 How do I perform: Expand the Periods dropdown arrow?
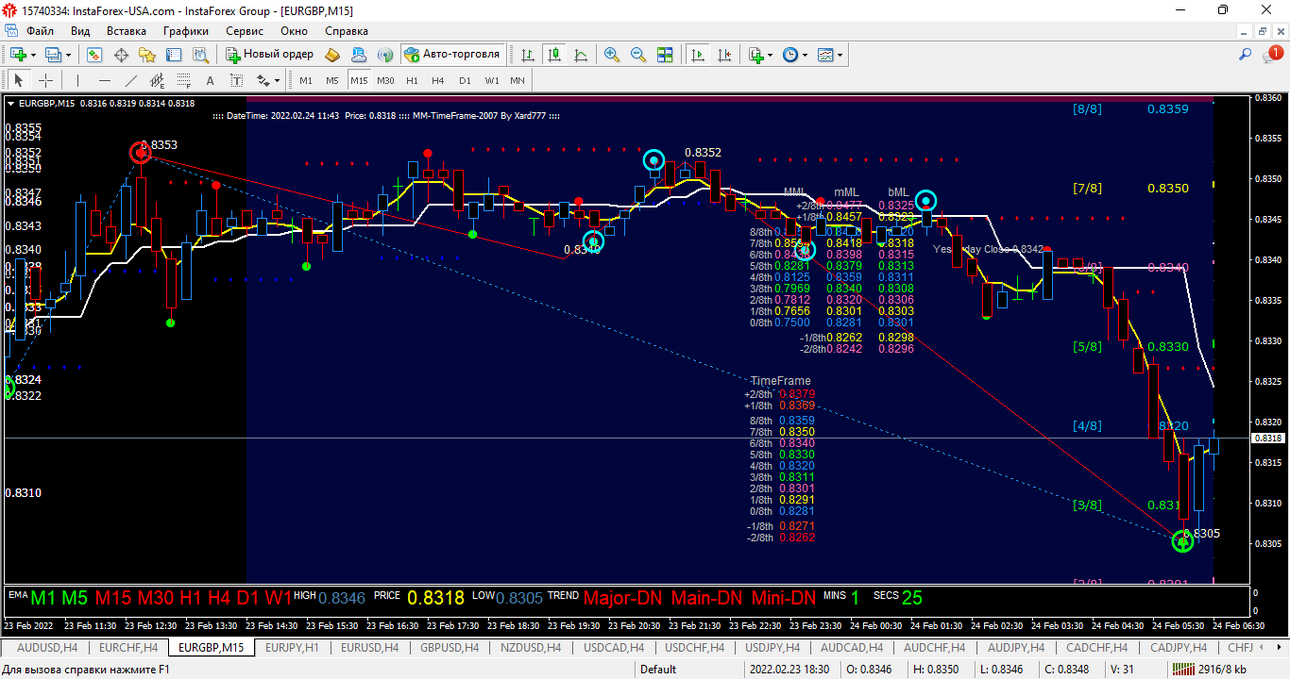[806, 55]
